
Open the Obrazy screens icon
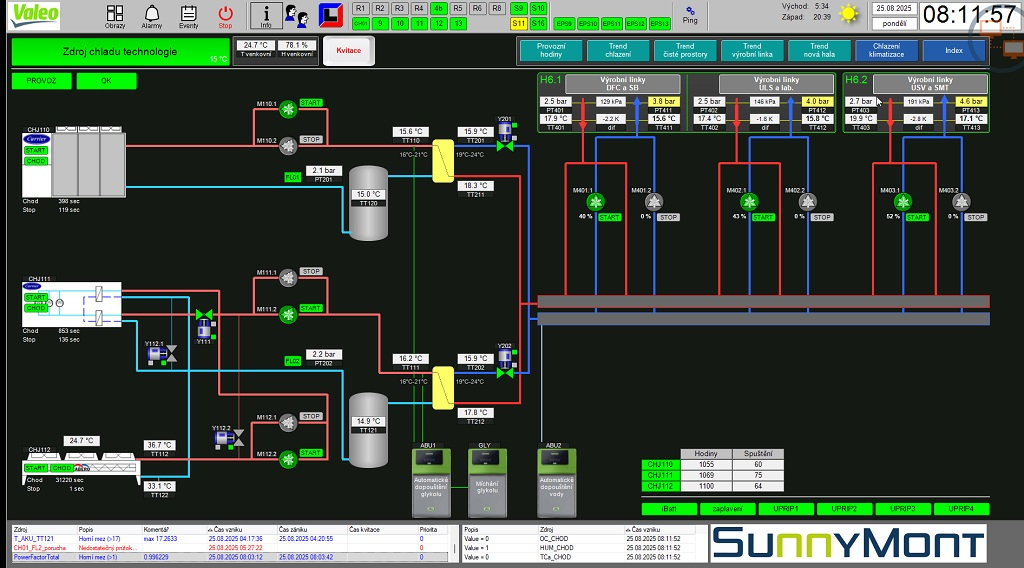[x=115, y=13]
